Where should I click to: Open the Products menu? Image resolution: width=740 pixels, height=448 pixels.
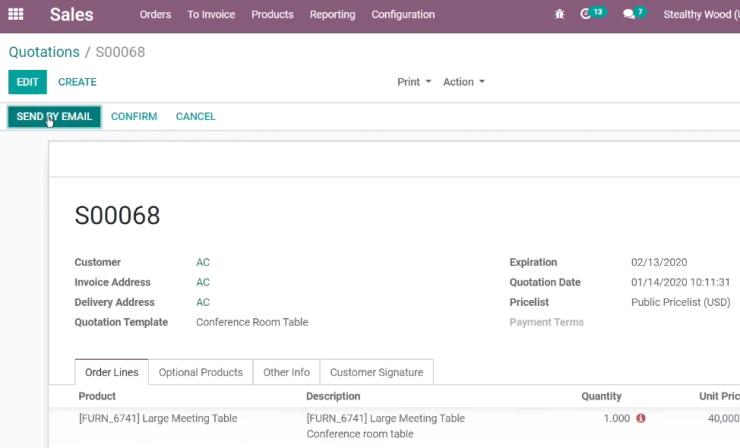[x=272, y=15]
